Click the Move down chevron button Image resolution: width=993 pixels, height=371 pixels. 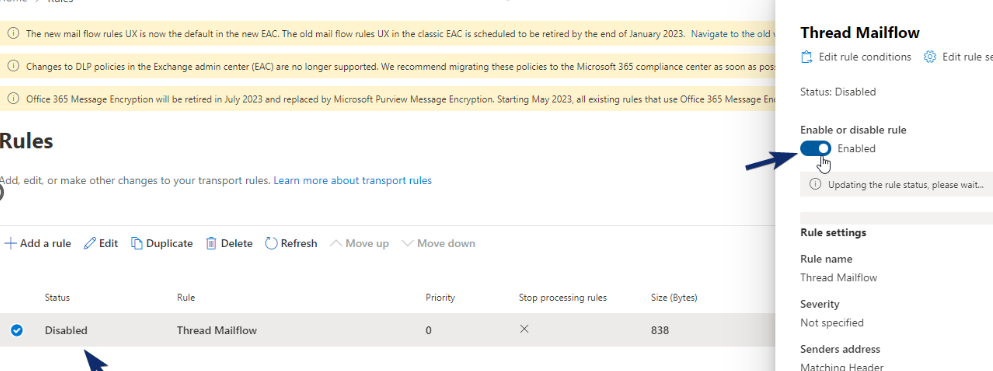tap(438, 243)
